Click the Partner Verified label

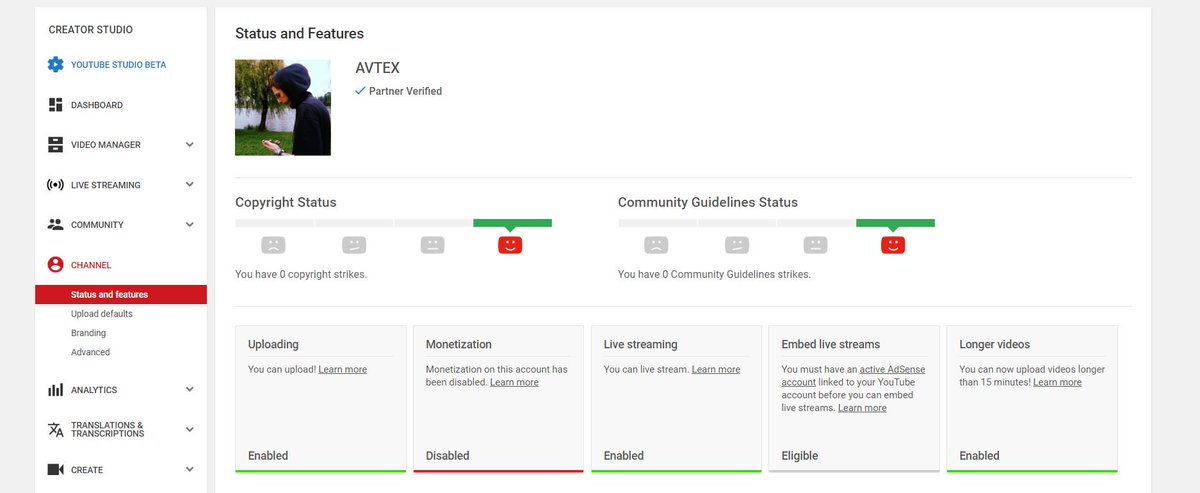tap(405, 91)
